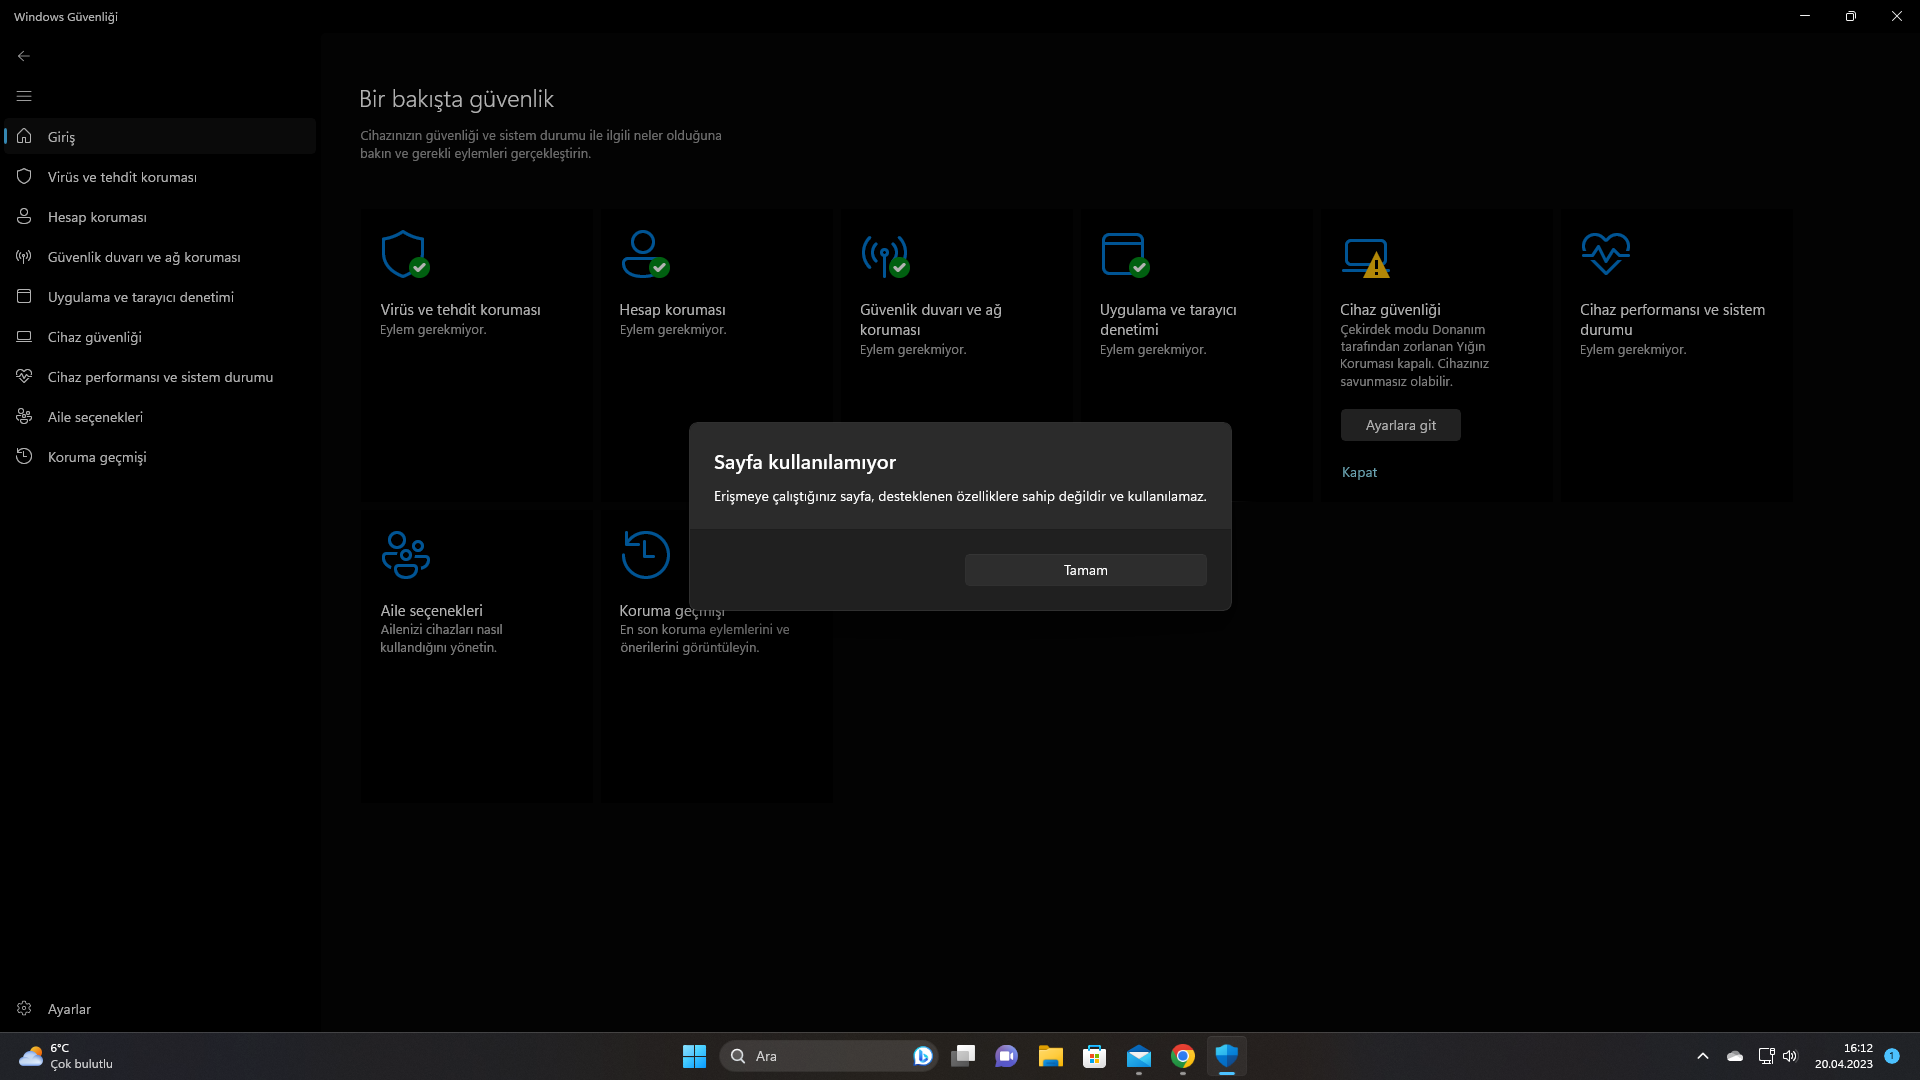Click the Kapat link
1920x1080 pixels.
1359,472
